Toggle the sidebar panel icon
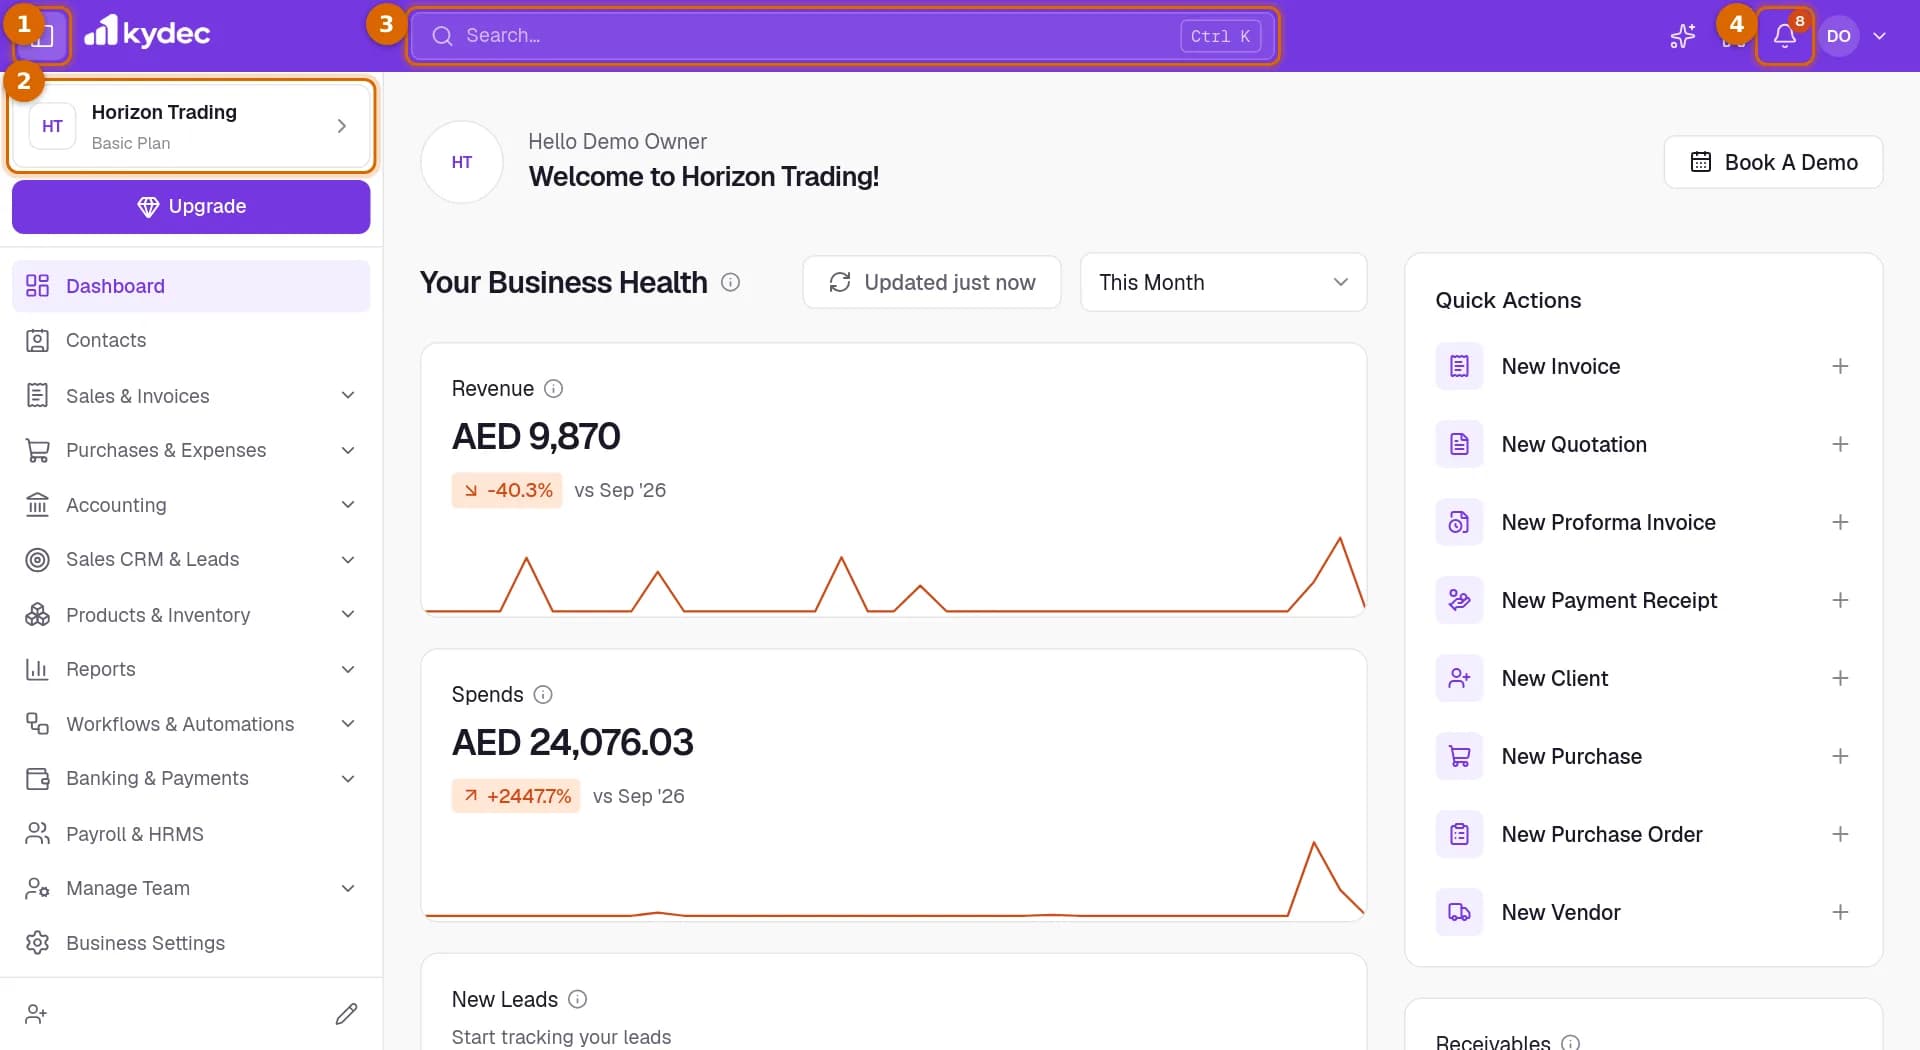The image size is (1920, 1050). [x=42, y=36]
